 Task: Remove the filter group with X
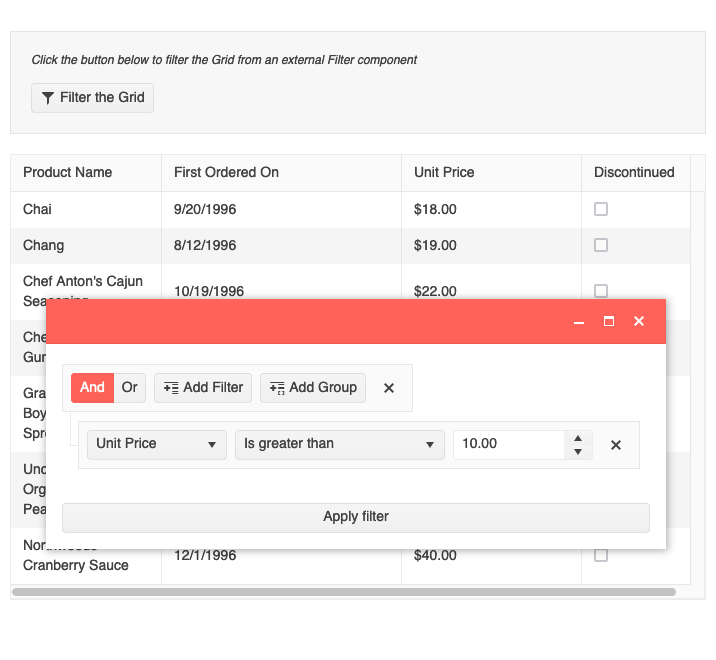[x=389, y=388]
